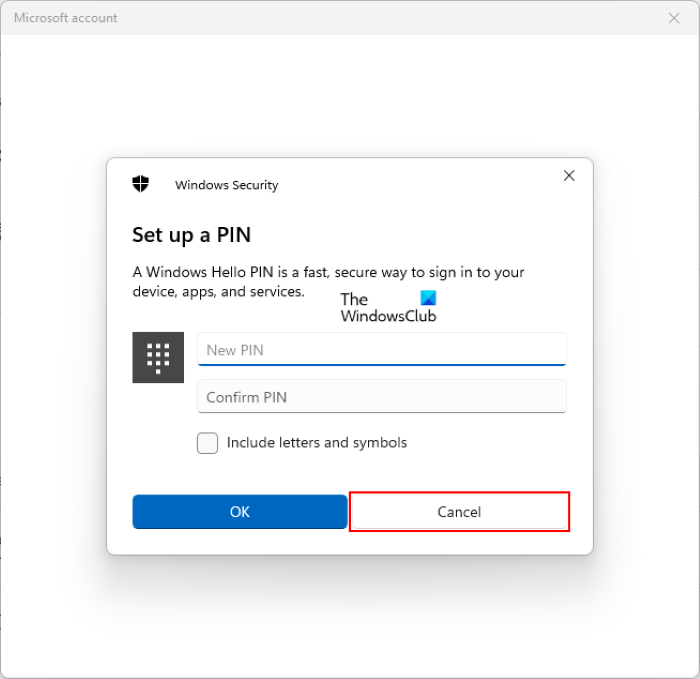
Task: Click the "Set up a PIN" heading
Action: [x=191, y=235]
